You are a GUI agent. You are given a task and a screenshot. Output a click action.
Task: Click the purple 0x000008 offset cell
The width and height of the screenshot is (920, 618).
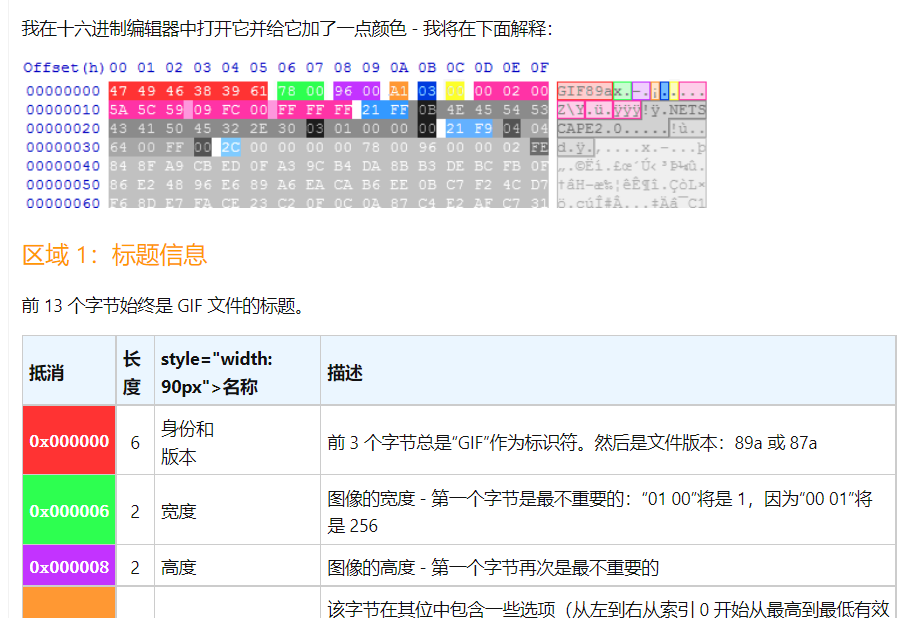coord(69,566)
